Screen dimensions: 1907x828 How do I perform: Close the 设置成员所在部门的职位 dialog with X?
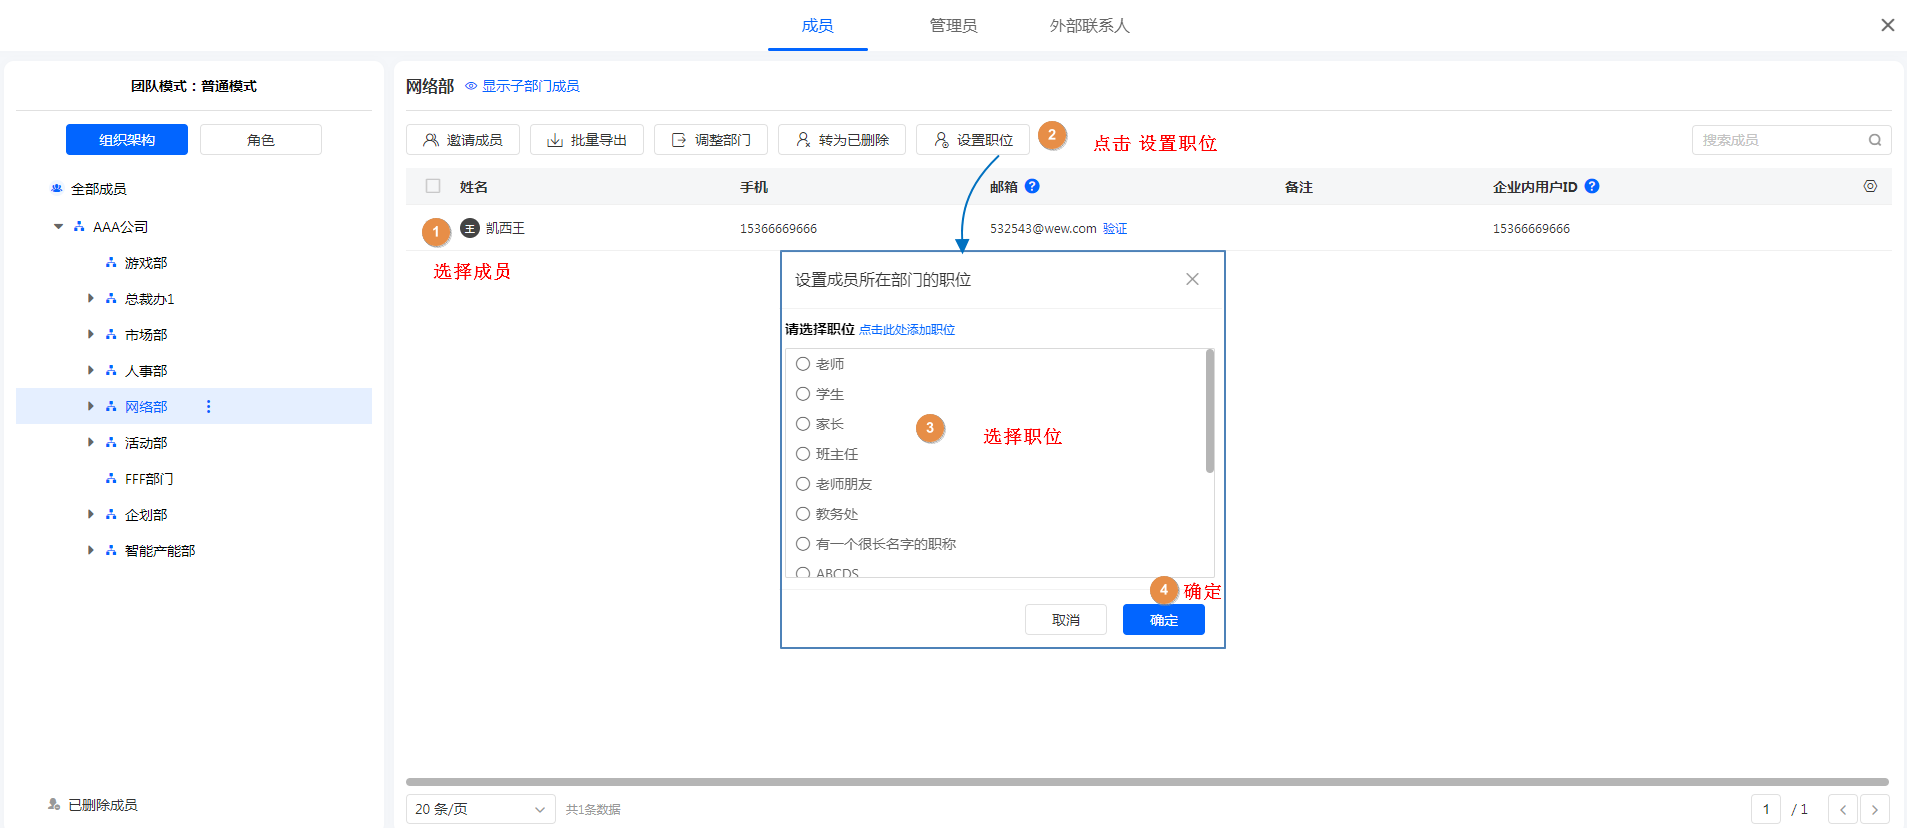click(x=1192, y=279)
